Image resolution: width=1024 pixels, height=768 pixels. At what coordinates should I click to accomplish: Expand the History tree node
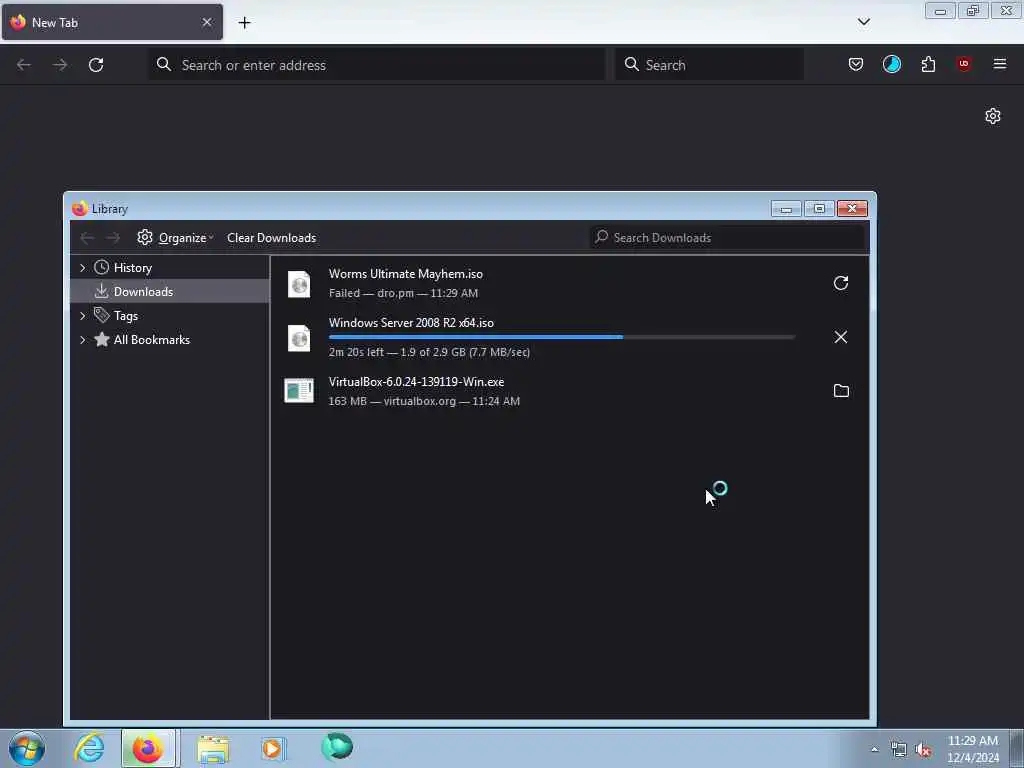pos(82,268)
